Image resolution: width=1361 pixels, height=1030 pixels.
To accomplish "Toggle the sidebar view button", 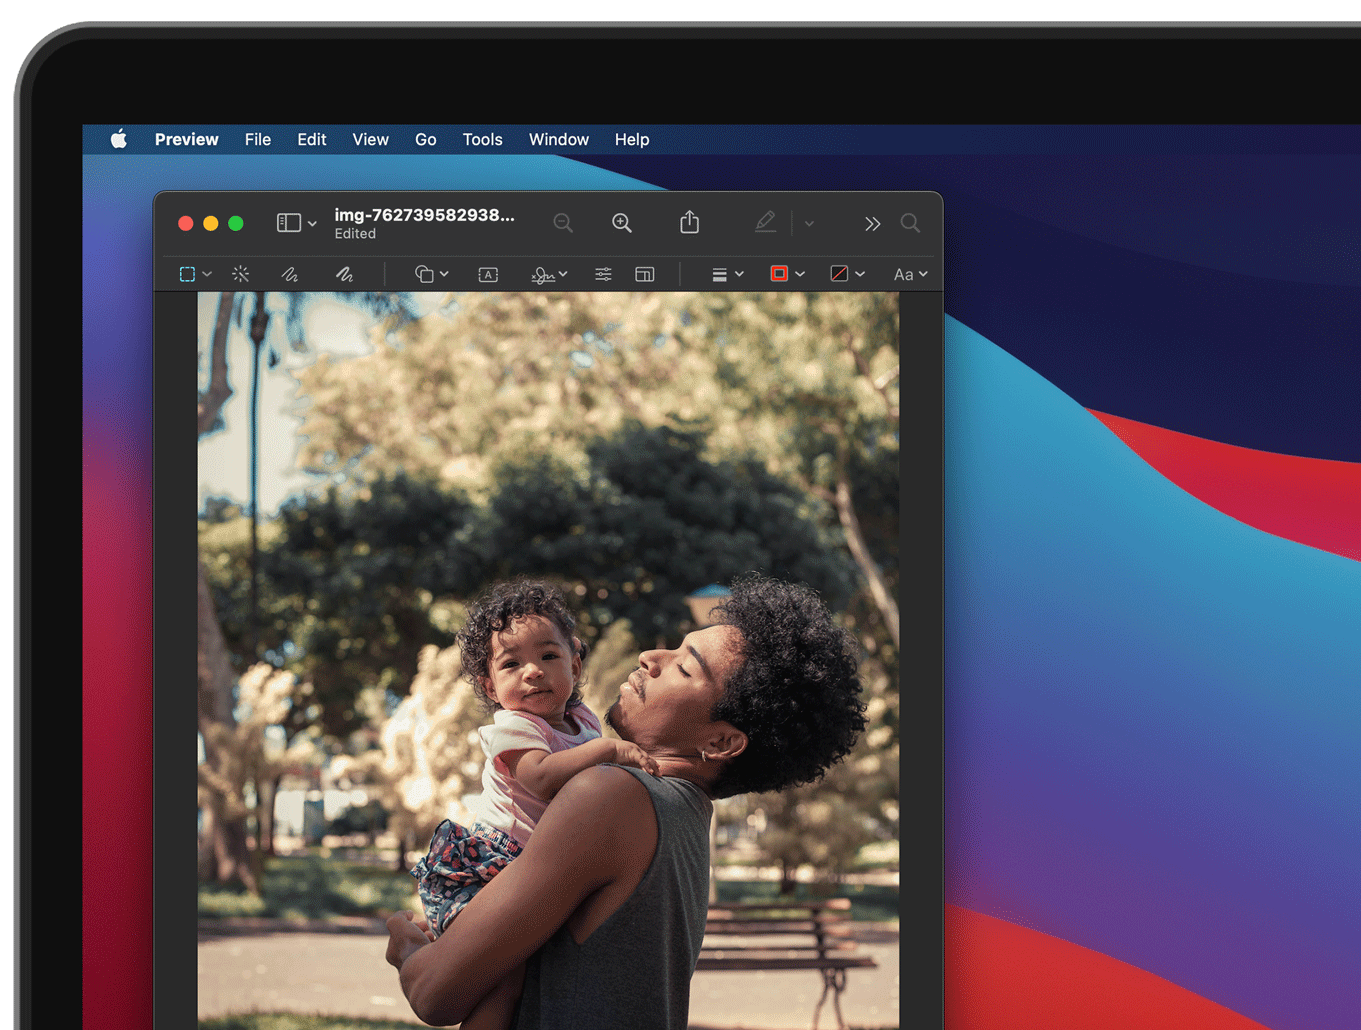I will [288, 223].
